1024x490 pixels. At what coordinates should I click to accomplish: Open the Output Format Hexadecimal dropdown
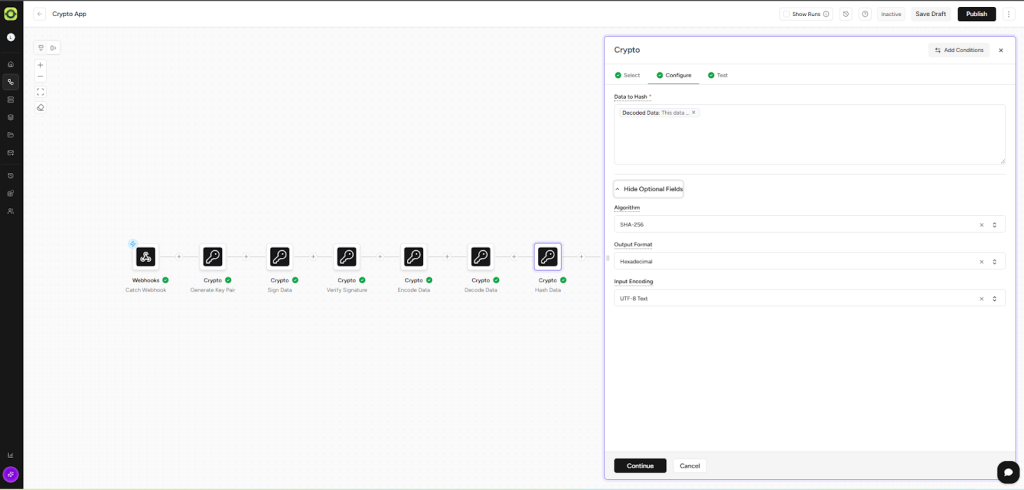(800, 262)
